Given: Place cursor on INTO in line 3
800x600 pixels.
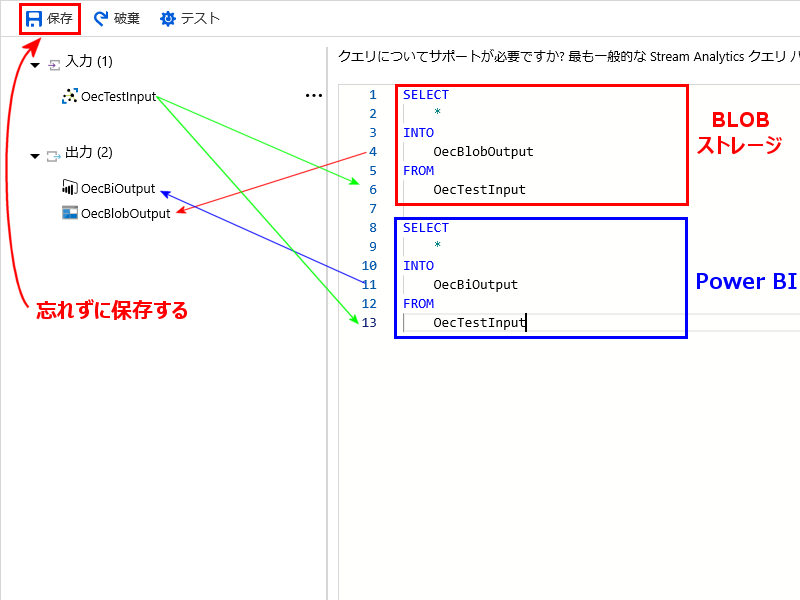Looking at the screenshot, I should [x=418, y=133].
